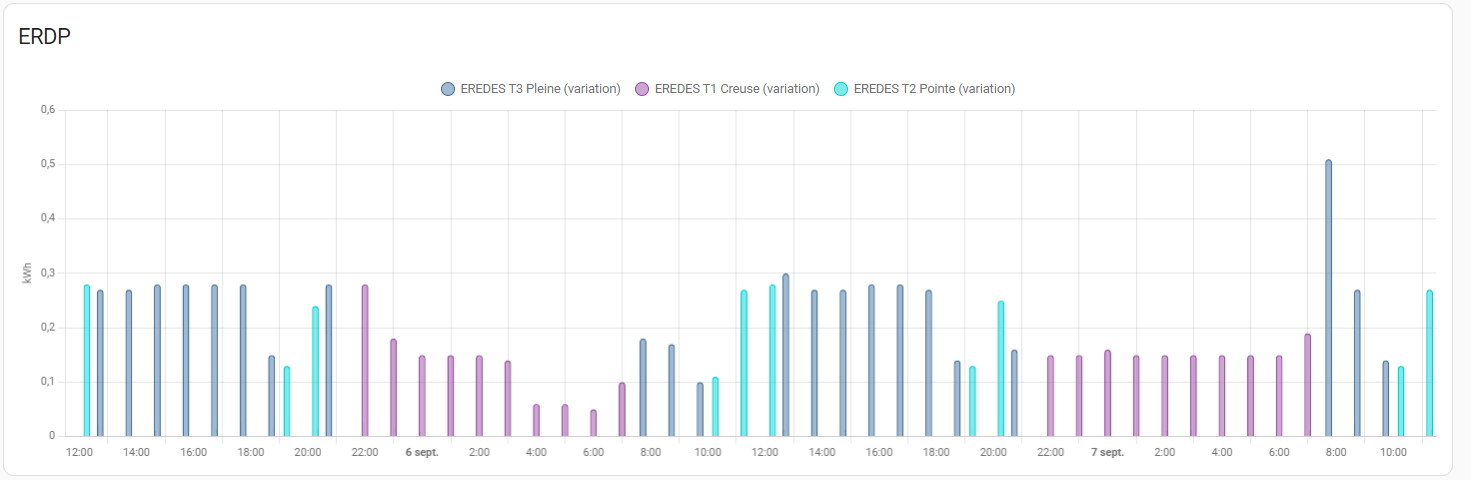The image size is (1471, 480).
Task: Click the 0,5 y-axis value label
Action: pos(47,164)
